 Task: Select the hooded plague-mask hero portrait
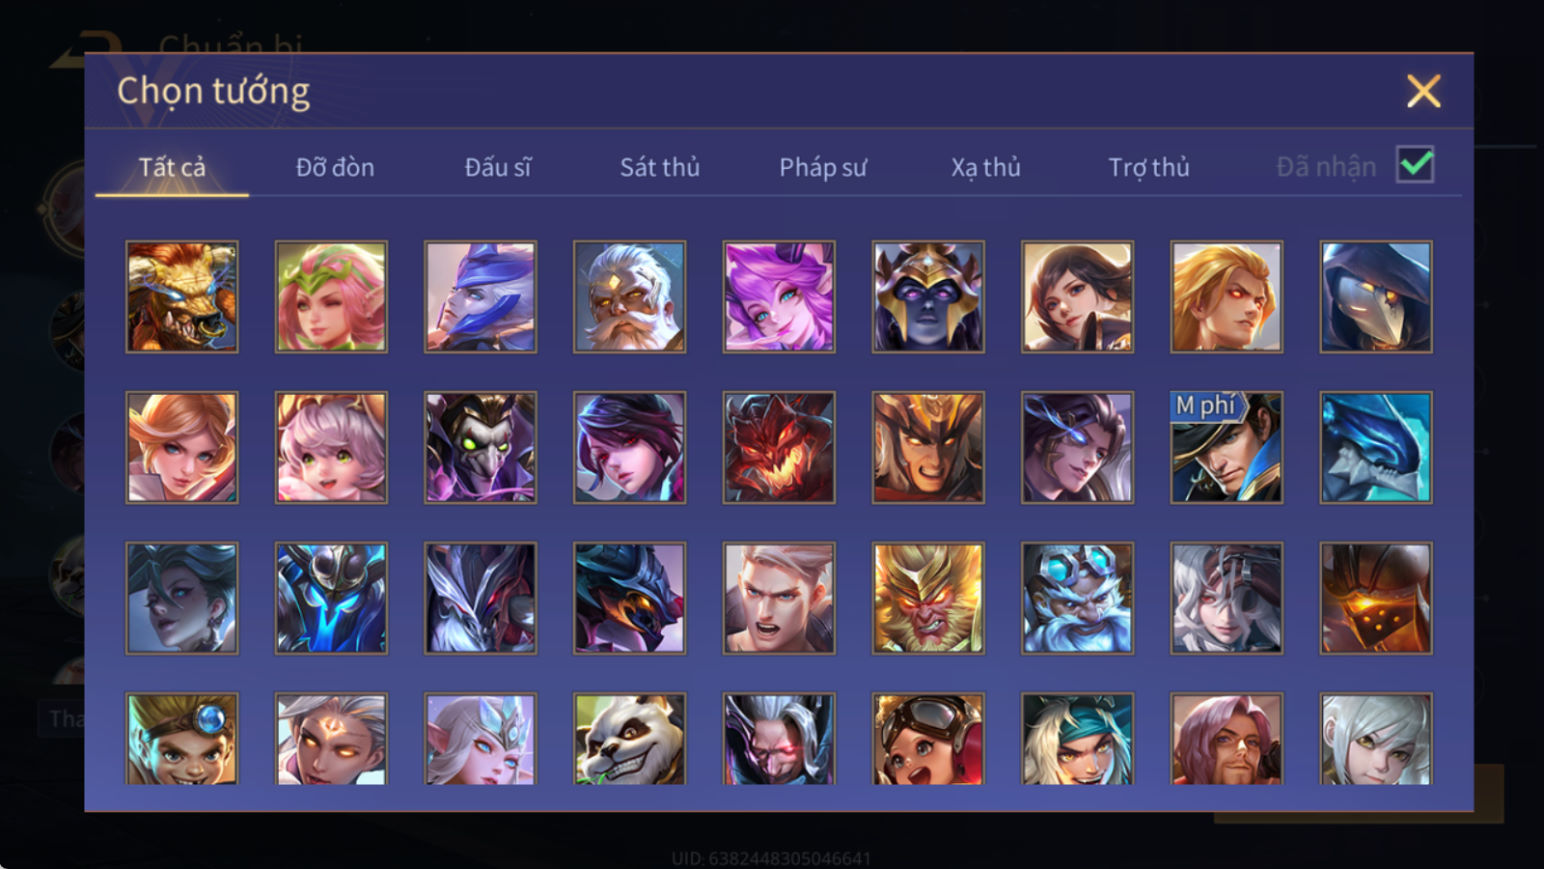coord(1376,297)
